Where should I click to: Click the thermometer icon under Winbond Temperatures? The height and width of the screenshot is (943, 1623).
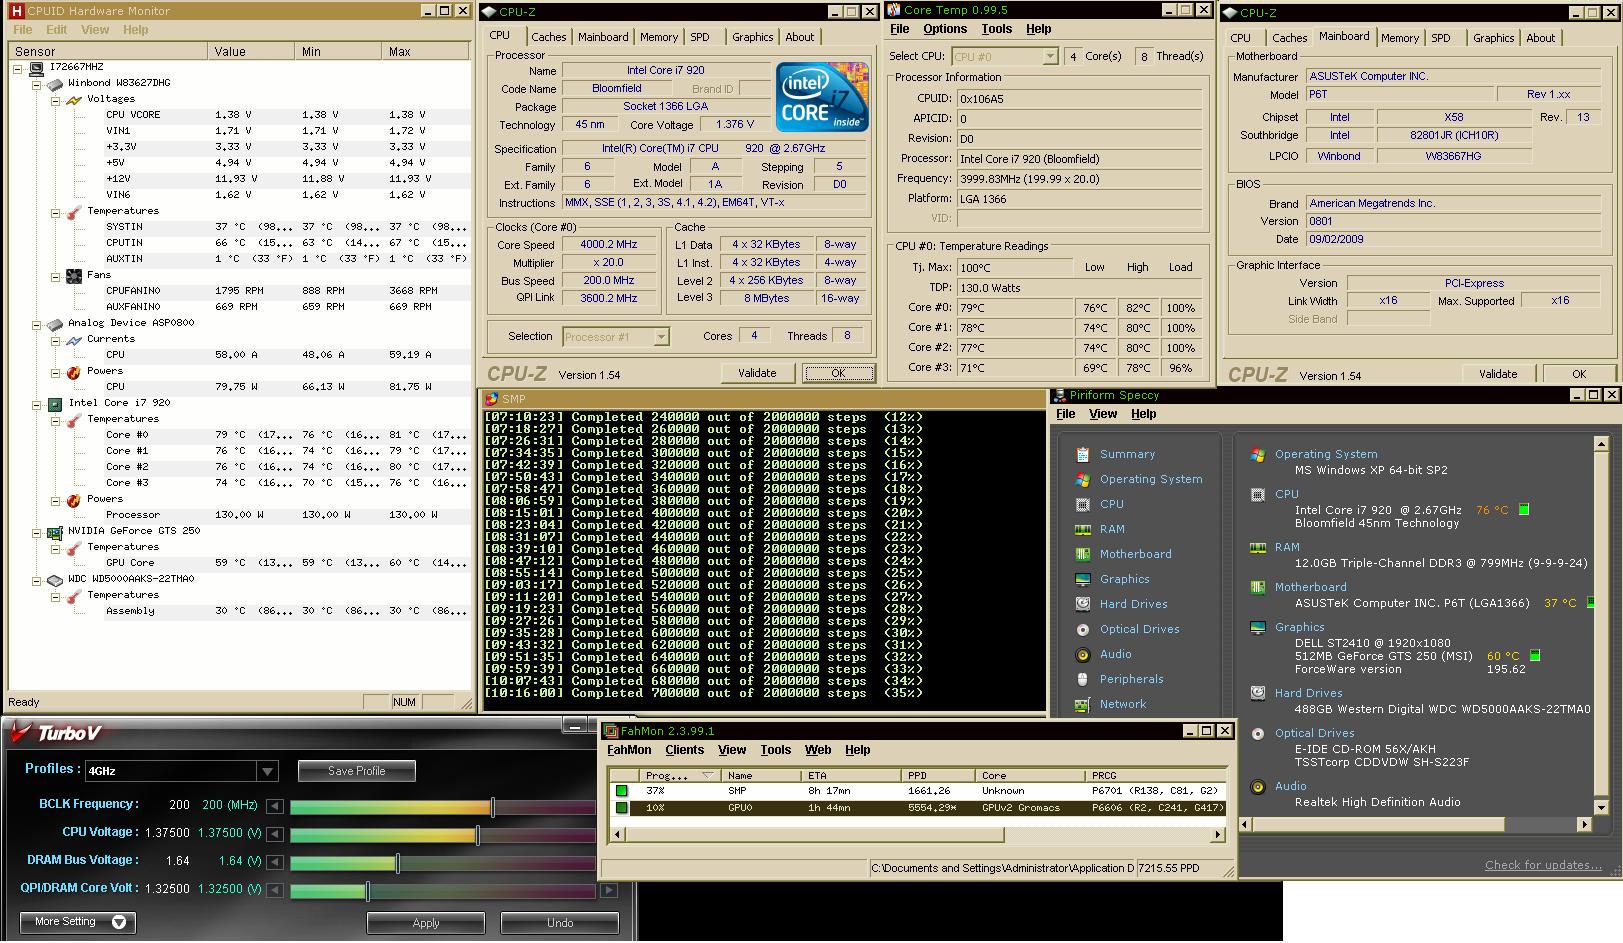(74, 211)
